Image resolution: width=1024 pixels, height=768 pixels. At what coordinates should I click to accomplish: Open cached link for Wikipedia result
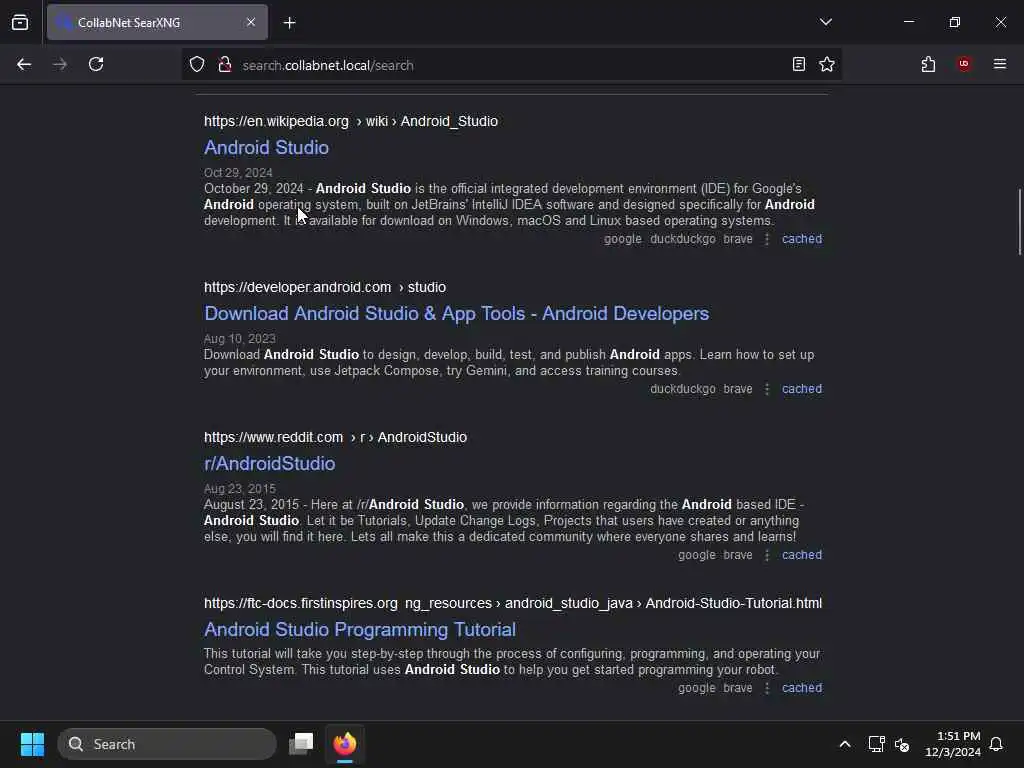pyautogui.click(x=802, y=239)
